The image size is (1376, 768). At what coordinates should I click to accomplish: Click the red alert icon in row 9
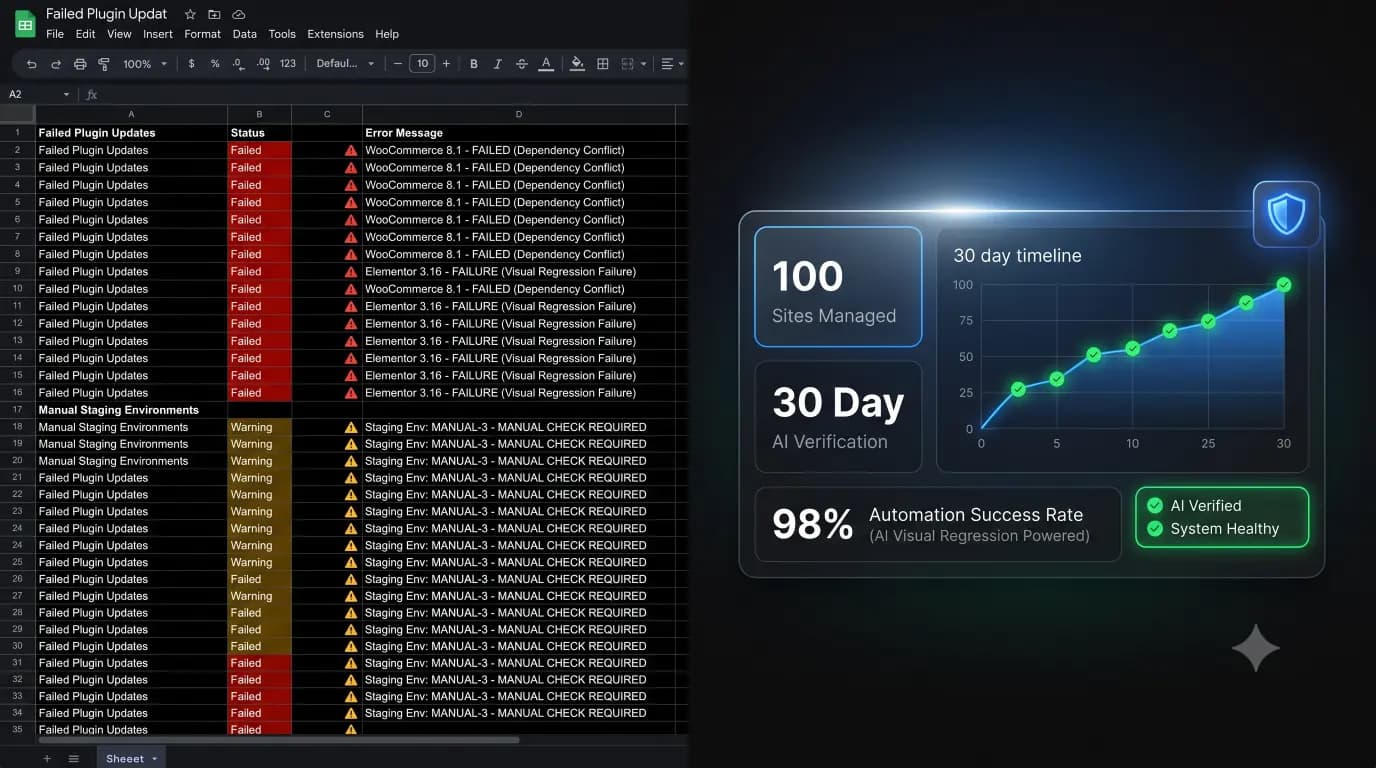tap(351, 272)
